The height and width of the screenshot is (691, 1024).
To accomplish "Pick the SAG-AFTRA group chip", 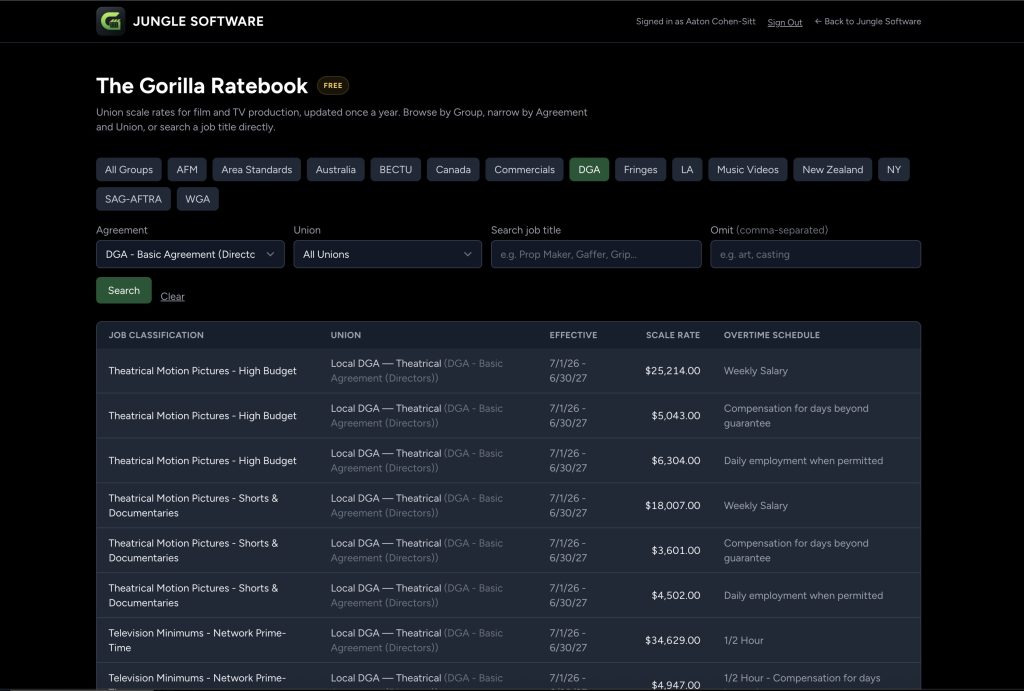I will pyautogui.click(x=133, y=199).
